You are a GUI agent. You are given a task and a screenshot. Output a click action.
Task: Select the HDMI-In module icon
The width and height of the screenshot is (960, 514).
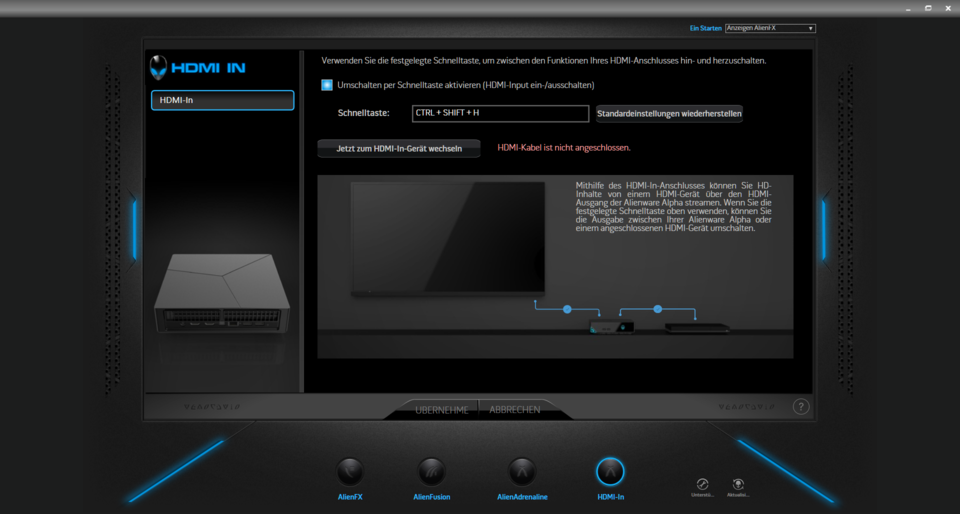click(x=610, y=471)
